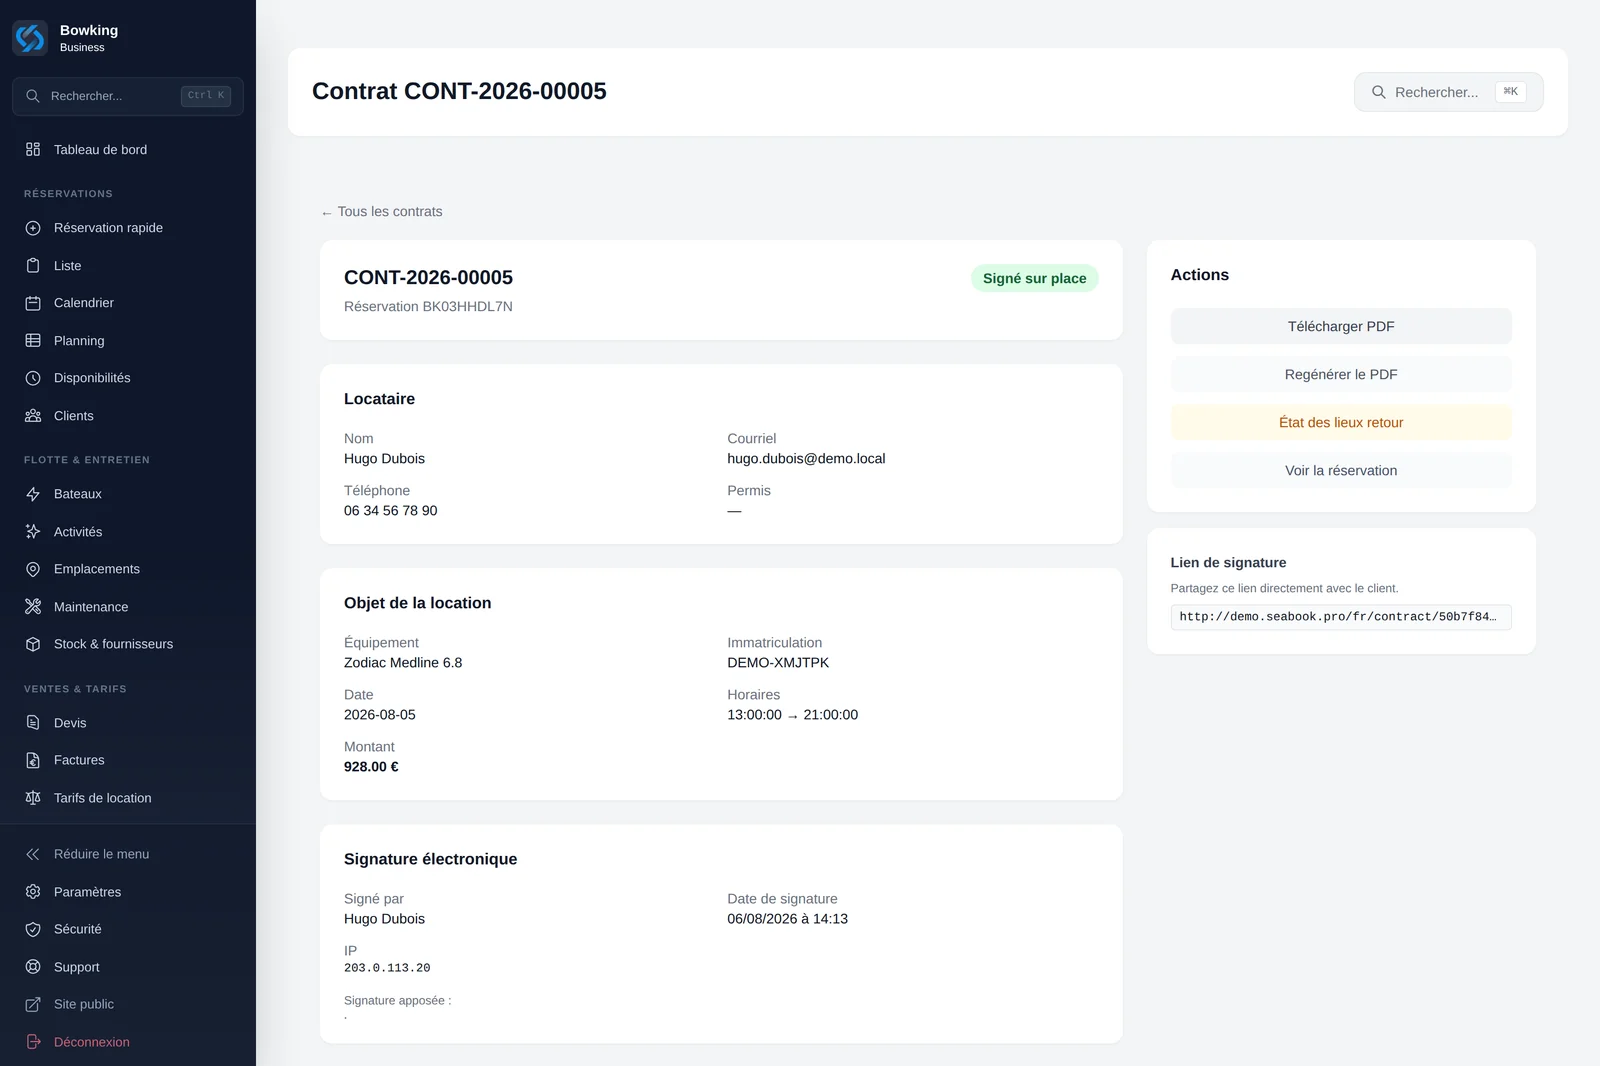Viewport: 1600px width, 1066px height.
Task: Open Tableau de bord dashboard icon
Action: 33,149
